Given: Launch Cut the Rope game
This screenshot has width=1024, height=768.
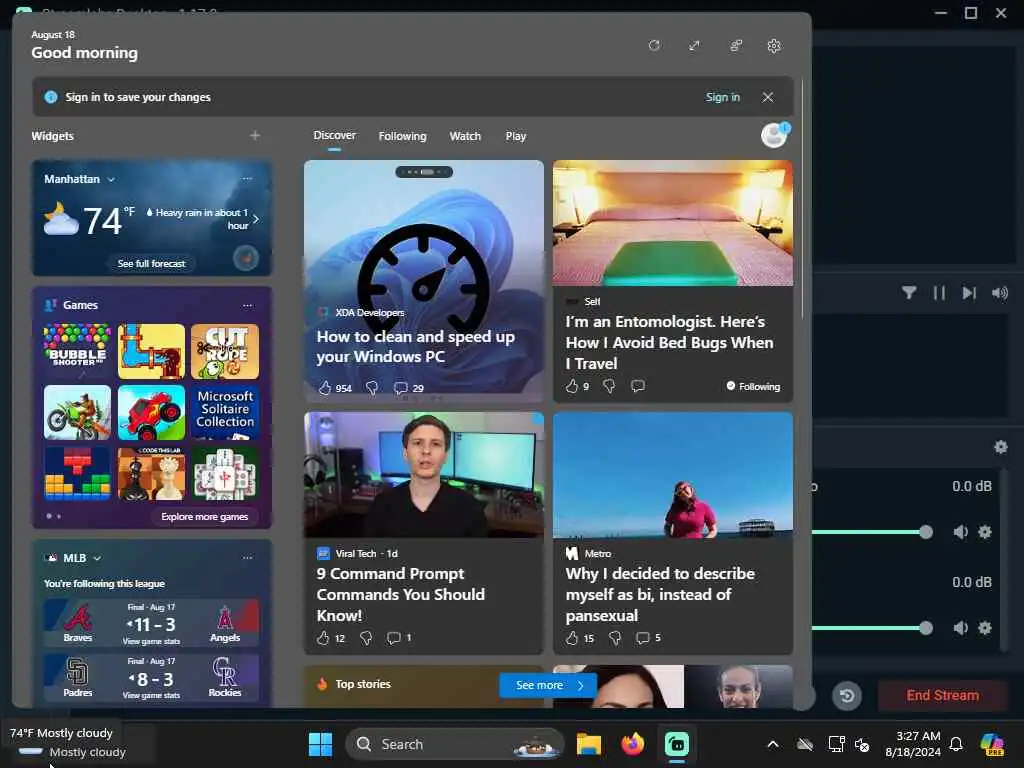Looking at the screenshot, I should pyautogui.click(x=225, y=351).
